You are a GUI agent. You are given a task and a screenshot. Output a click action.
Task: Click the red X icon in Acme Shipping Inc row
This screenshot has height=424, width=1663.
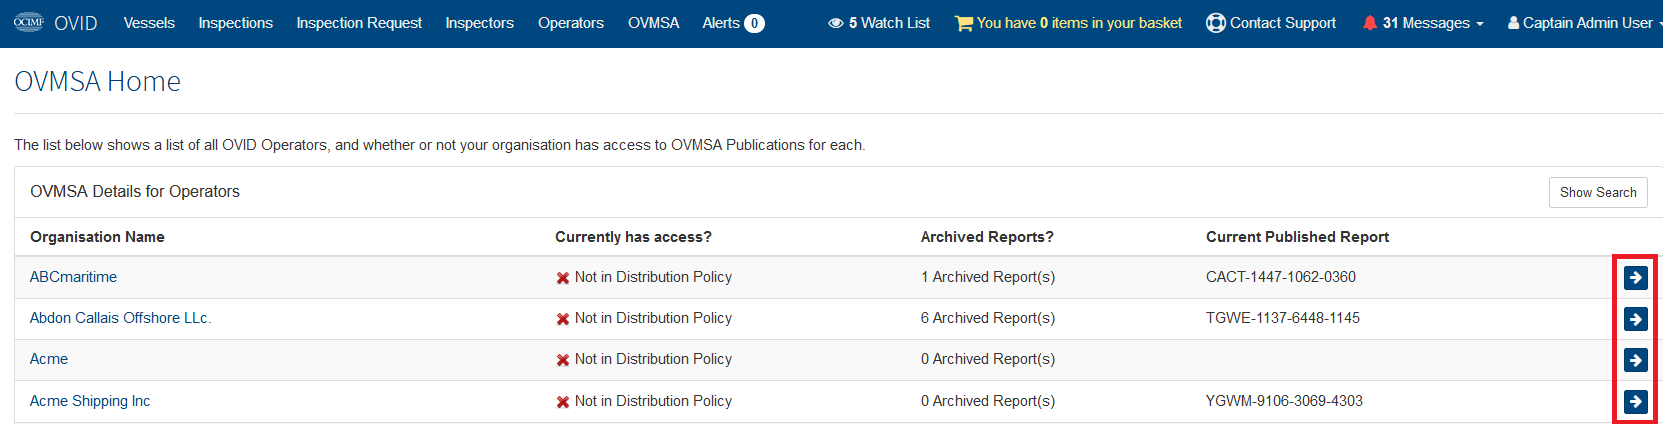(x=563, y=402)
